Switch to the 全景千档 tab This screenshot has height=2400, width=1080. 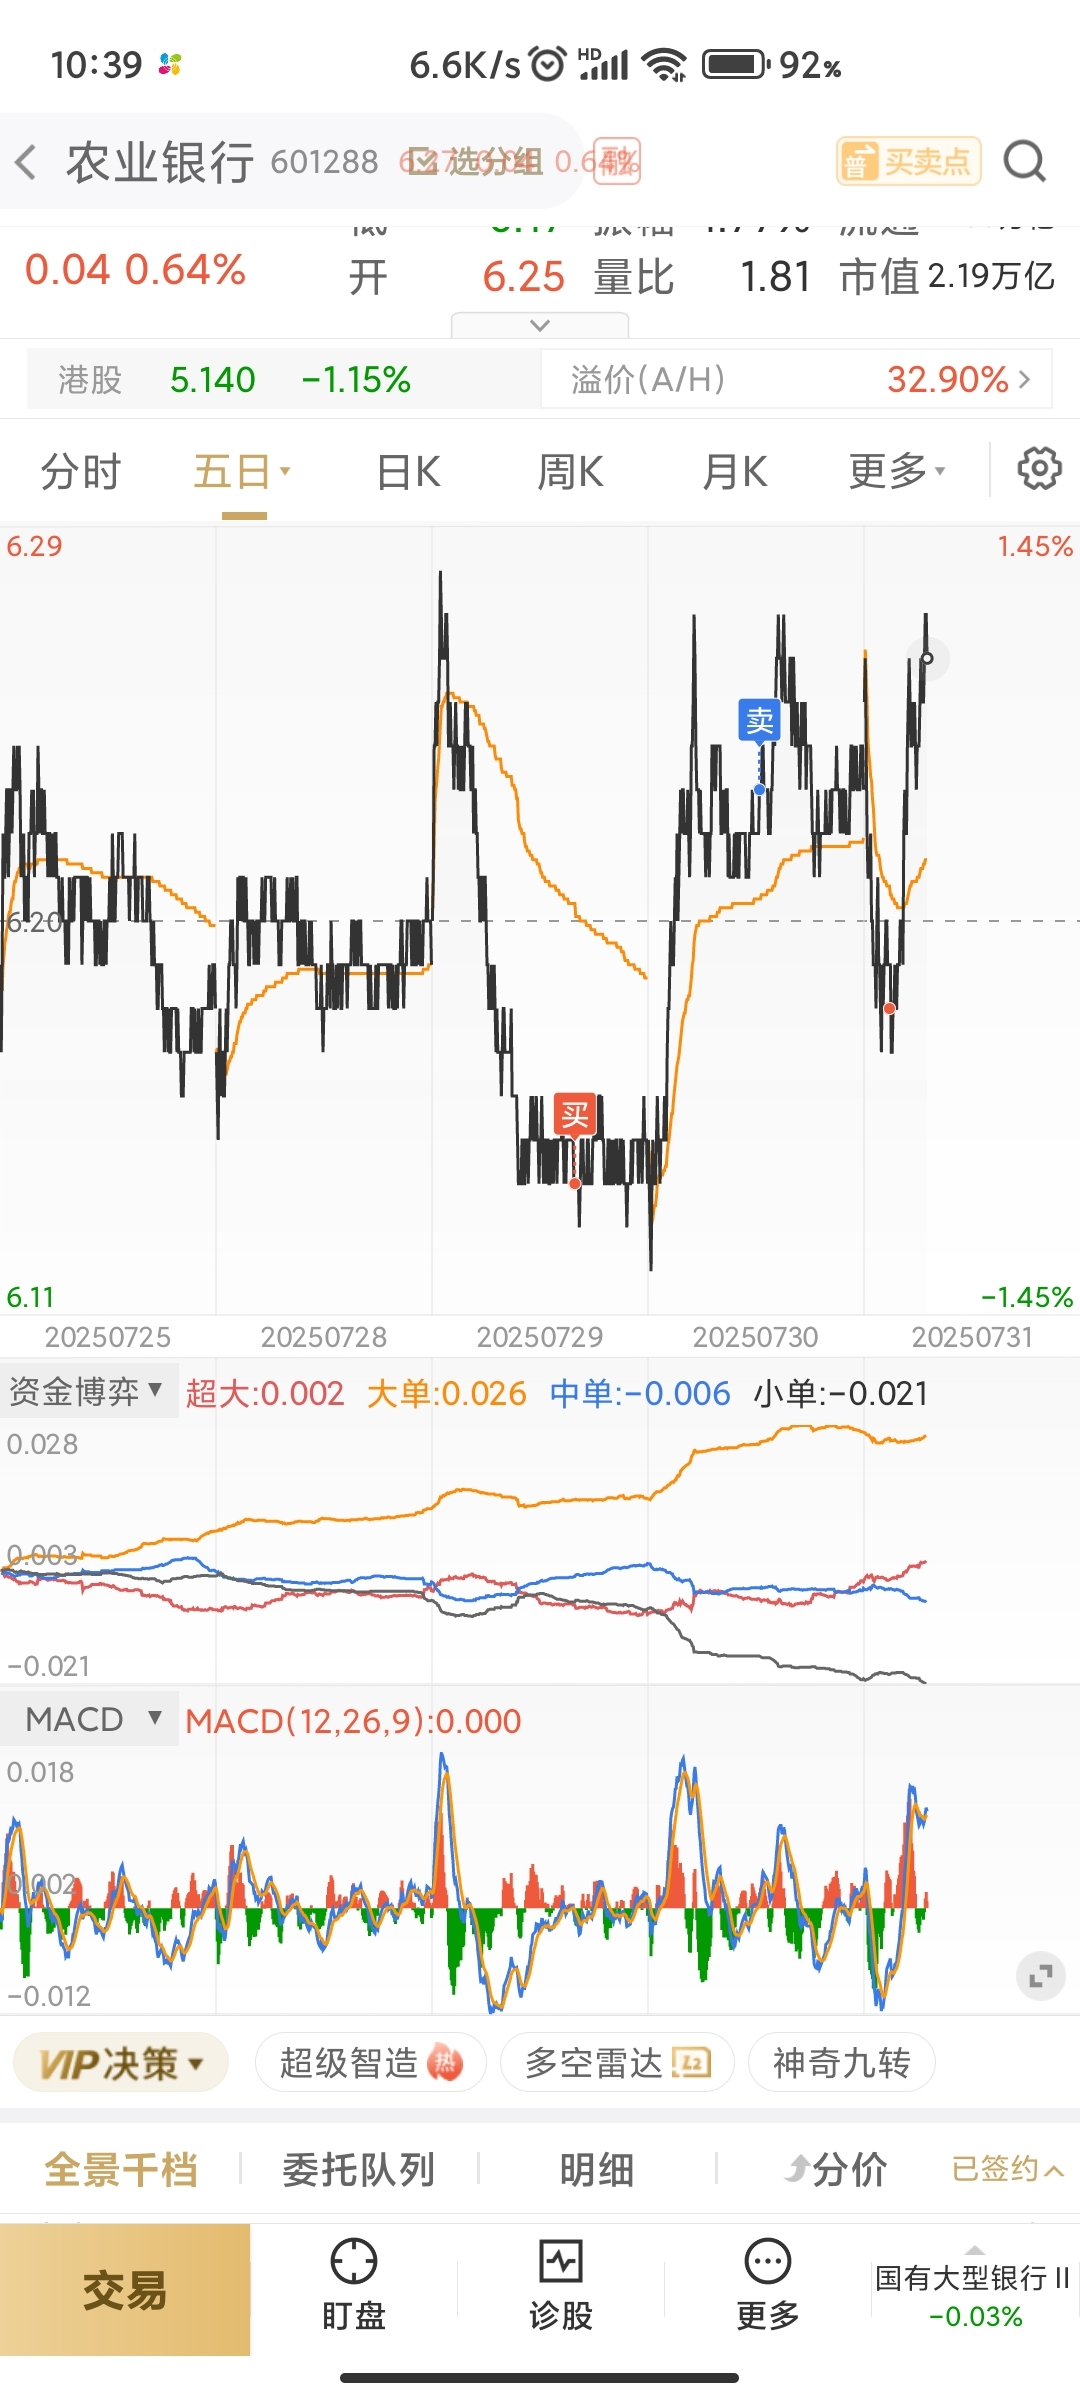[121, 2170]
